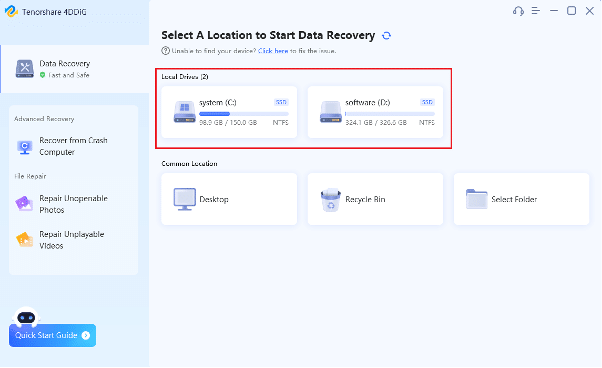Click the Desktop monitor icon
This screenshot has height=368, width=602.
[184, 199]
